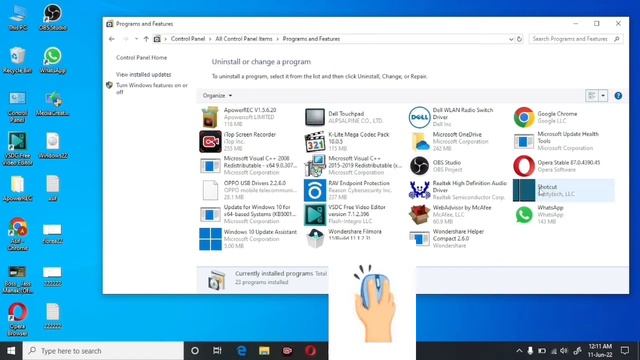The image size is (640, 360).
Task: Select the Shotcut program icon
Action: click(524, 190)
